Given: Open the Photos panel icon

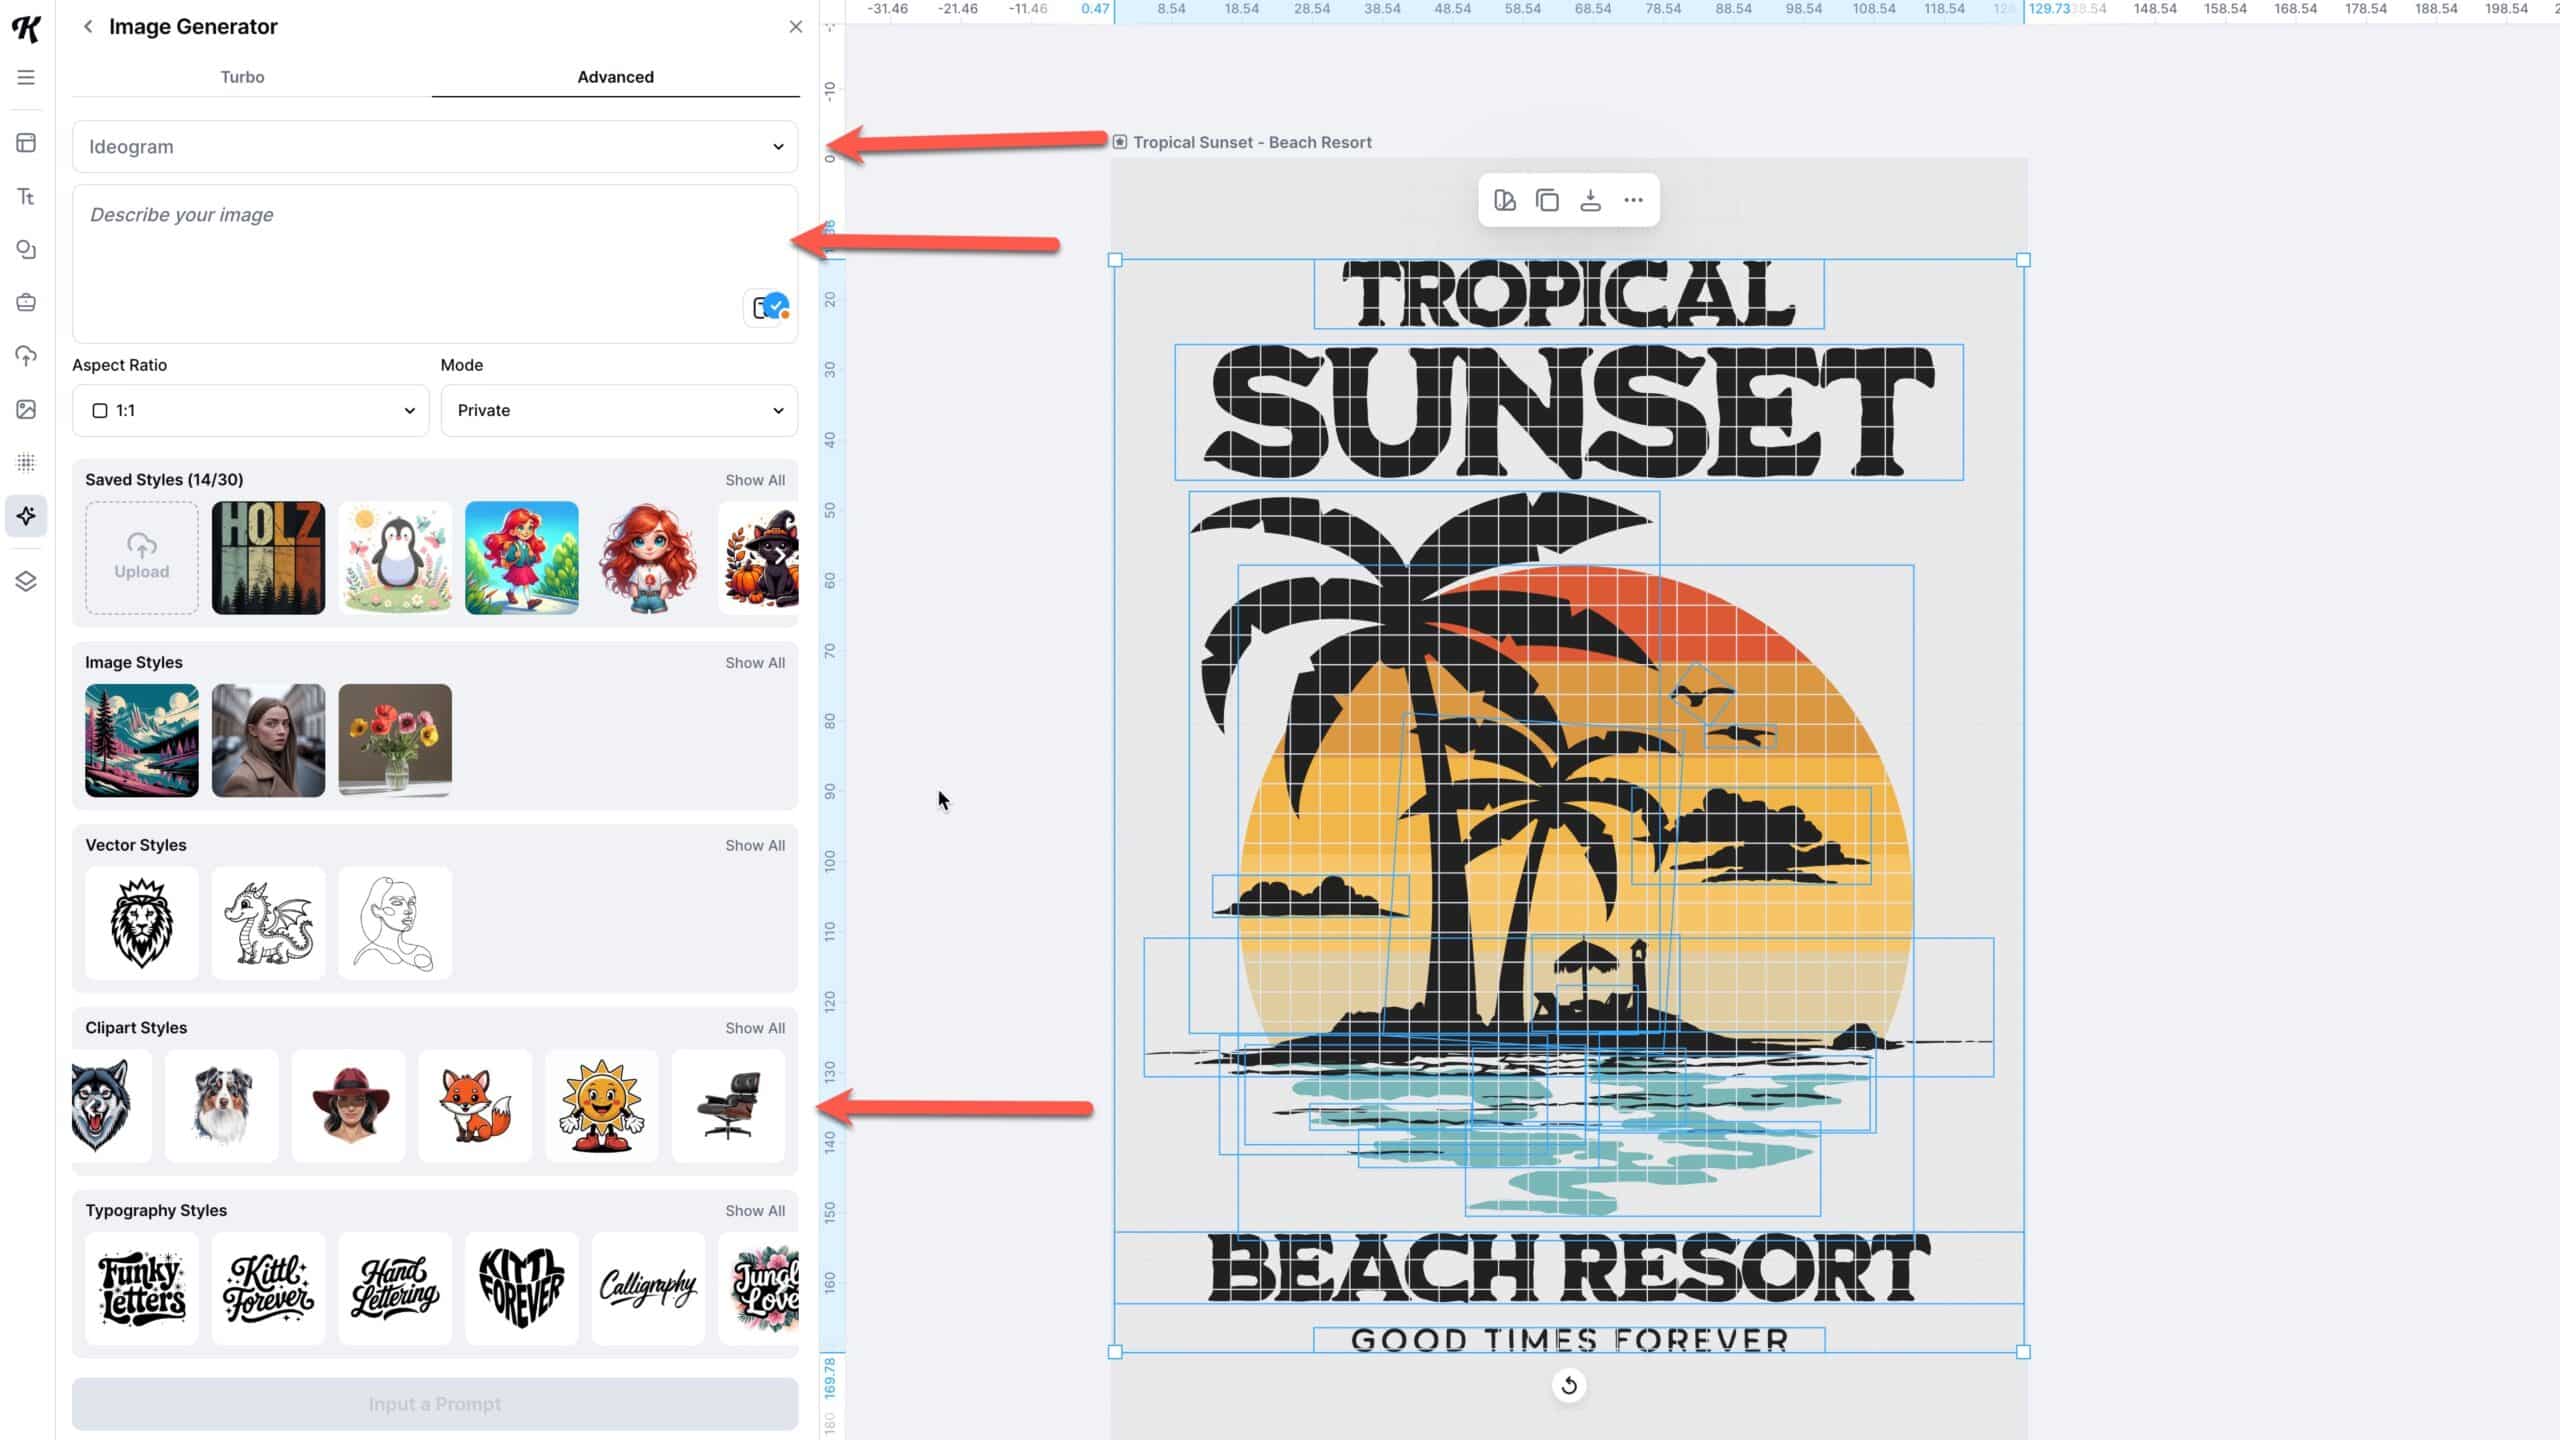Looking at the screenshot, I should click(26, 409).
